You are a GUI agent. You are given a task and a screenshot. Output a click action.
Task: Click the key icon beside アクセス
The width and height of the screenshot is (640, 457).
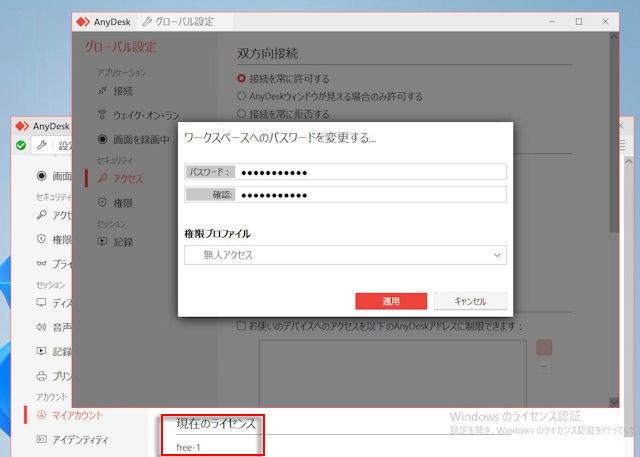(x=102, y=178)
